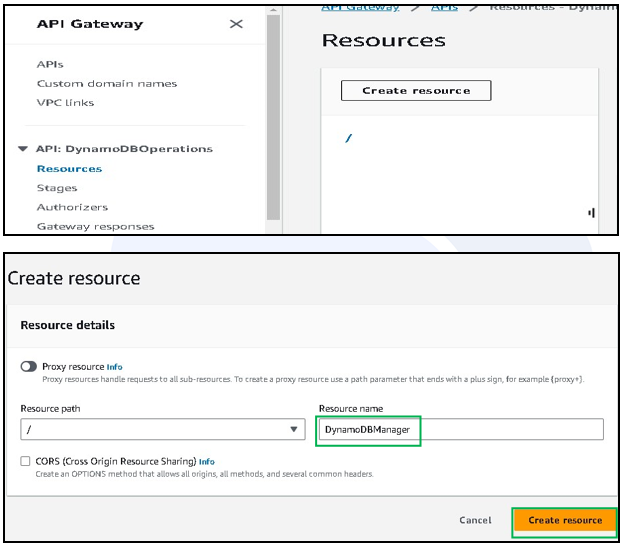Enable the CORS checkbox
Image resolution: width=623 pixels, height=546 pixels.
[25, 461]
